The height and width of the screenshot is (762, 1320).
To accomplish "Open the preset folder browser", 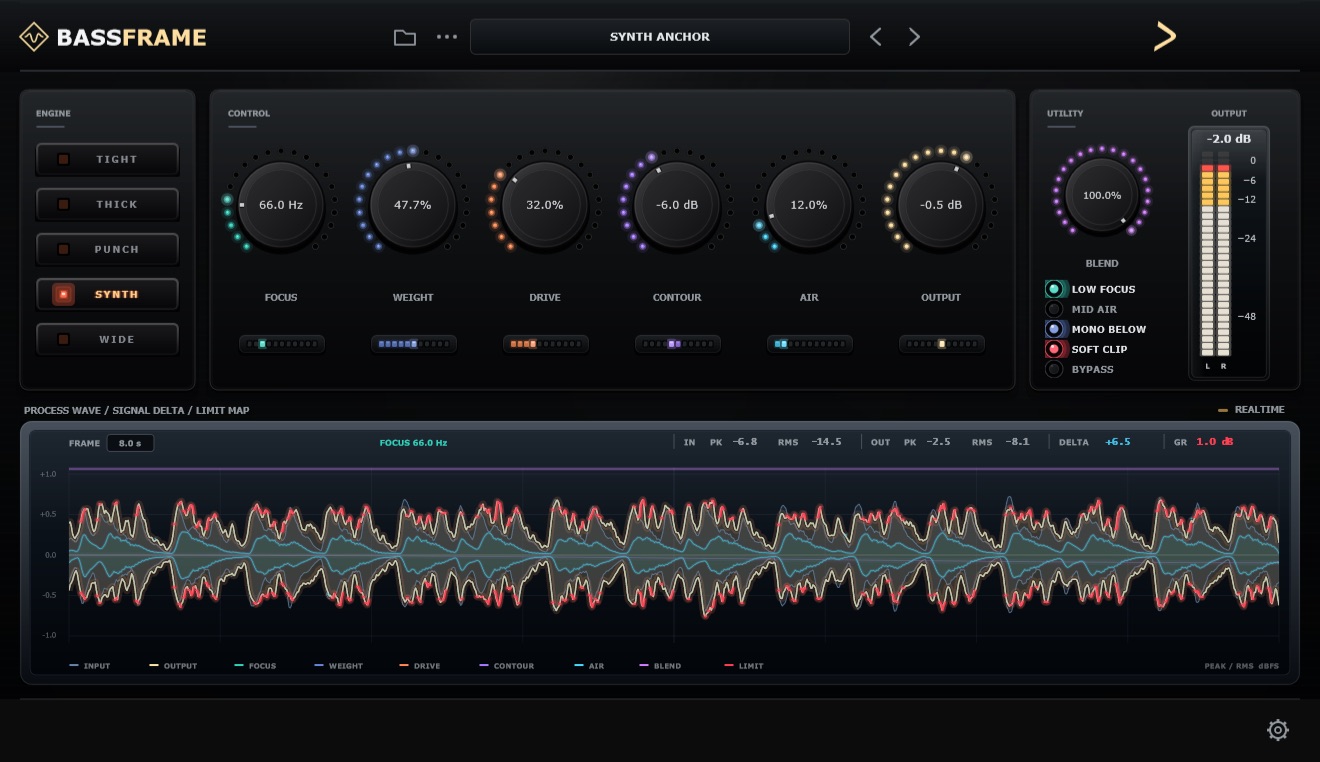I will point(405,37).
